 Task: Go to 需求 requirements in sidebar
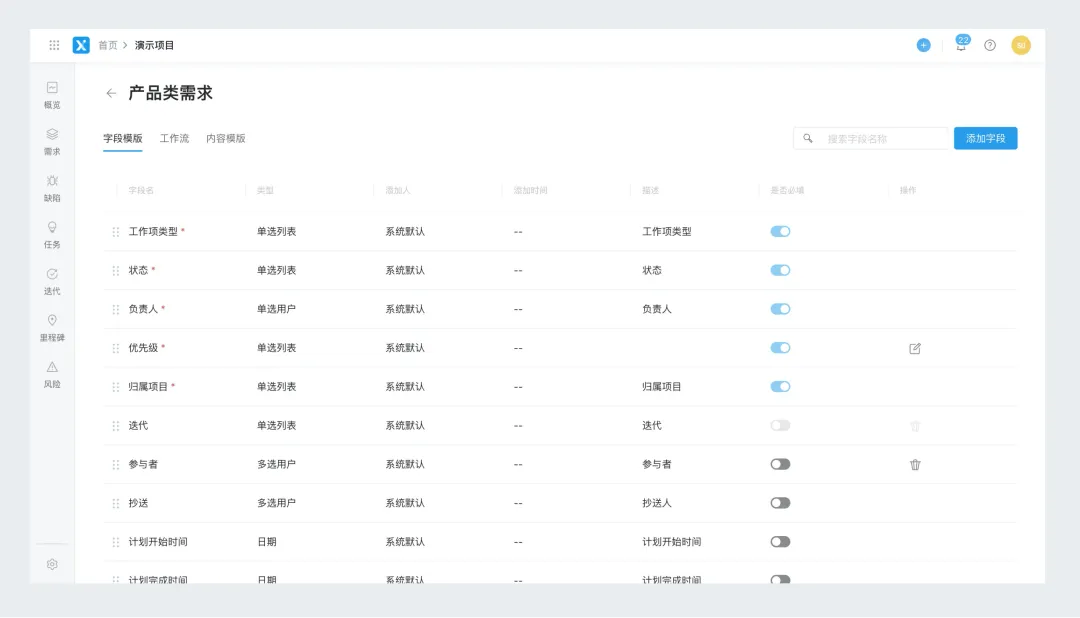click(x=52, y=141)
